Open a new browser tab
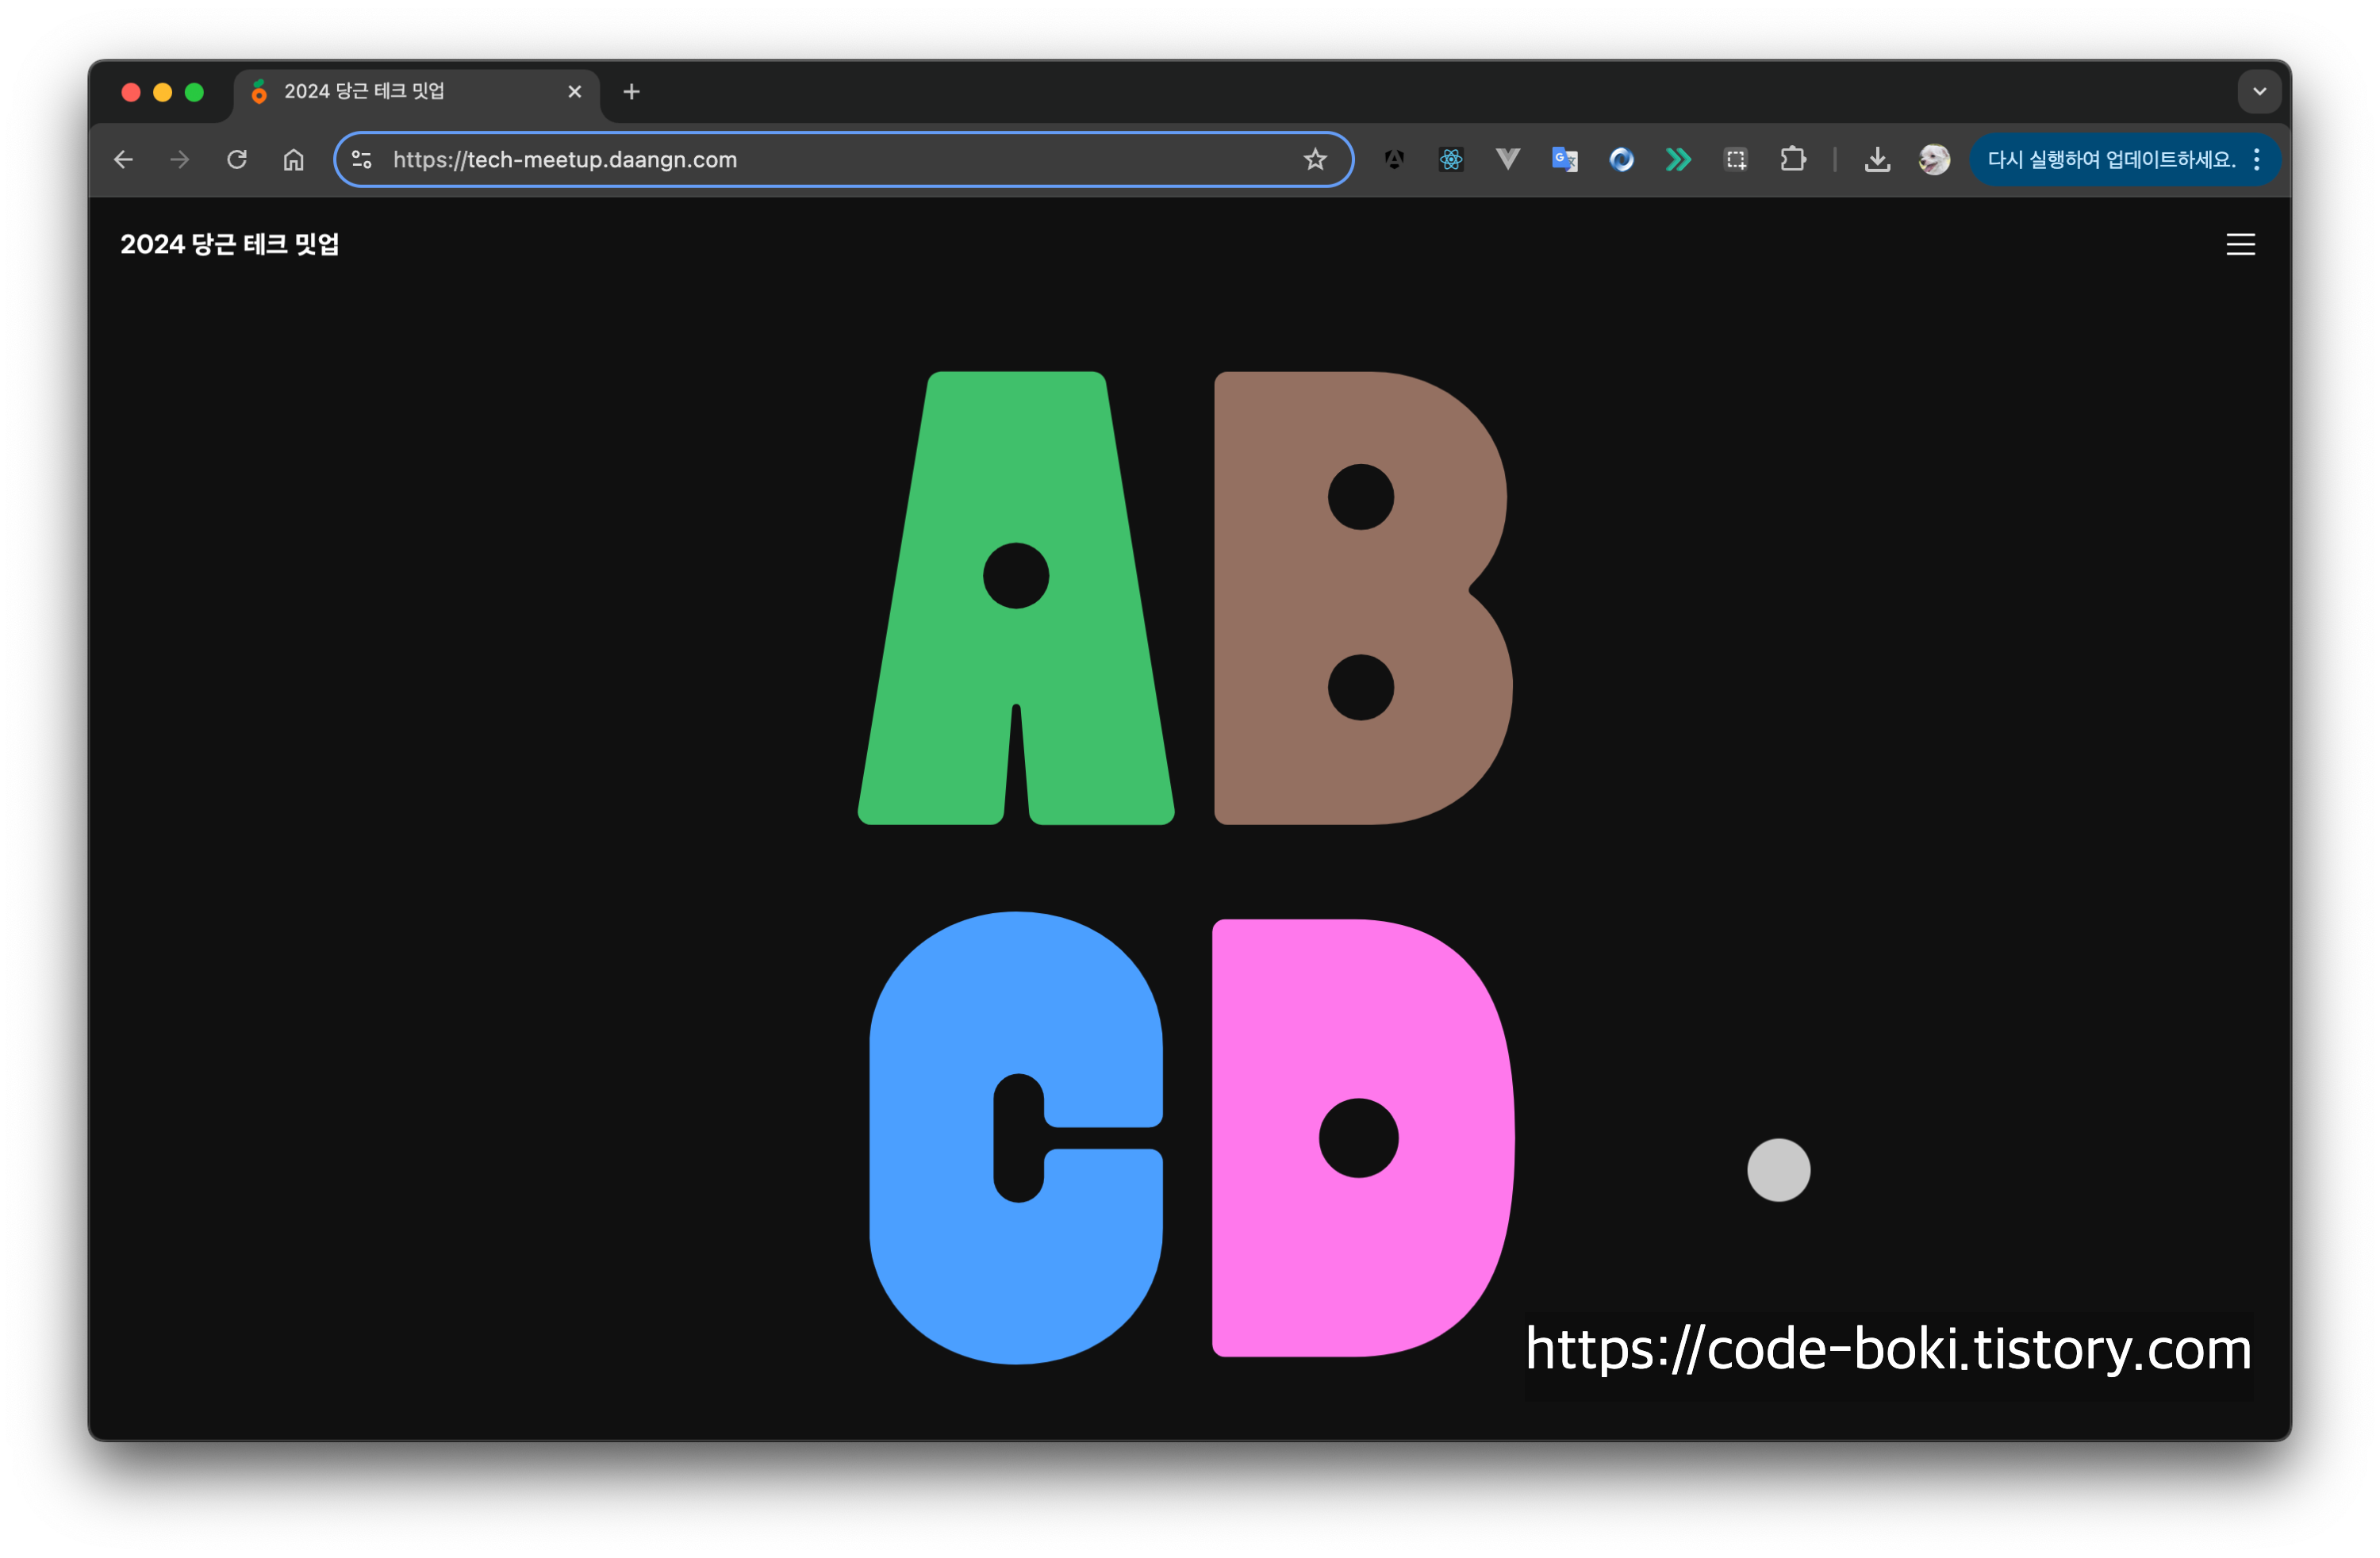This screenshot has height=1558, width=2380. pyautogui.click(x=631, y=91)
